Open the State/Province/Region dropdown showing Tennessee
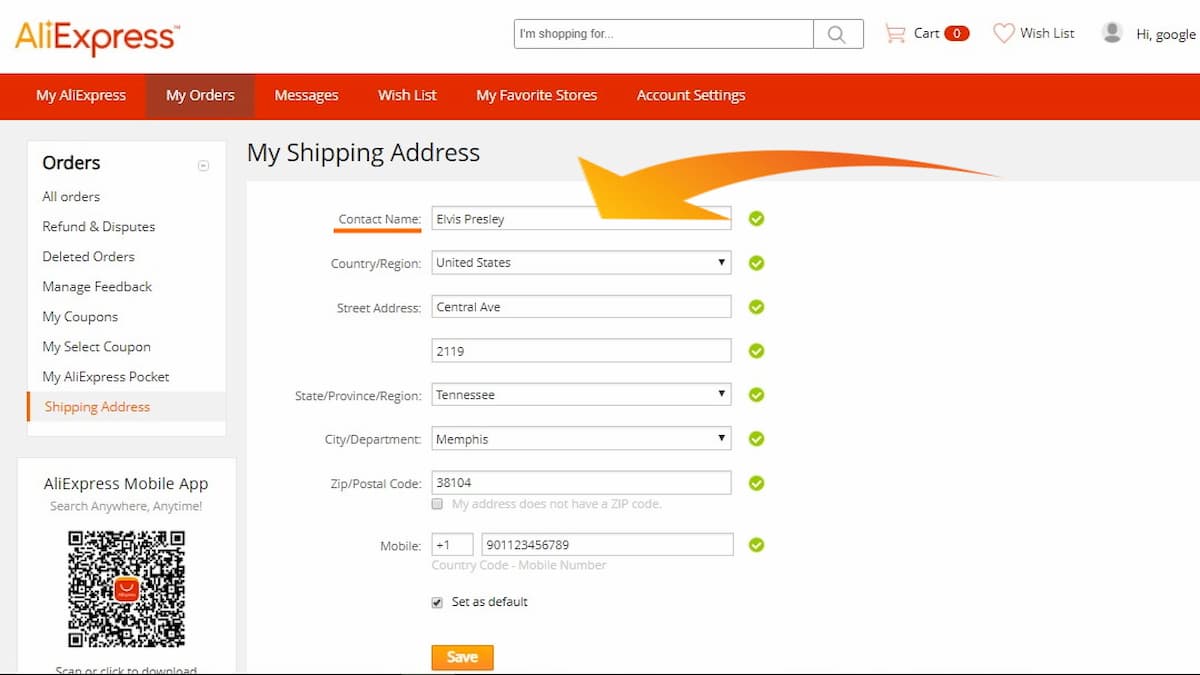 [581, 394]
